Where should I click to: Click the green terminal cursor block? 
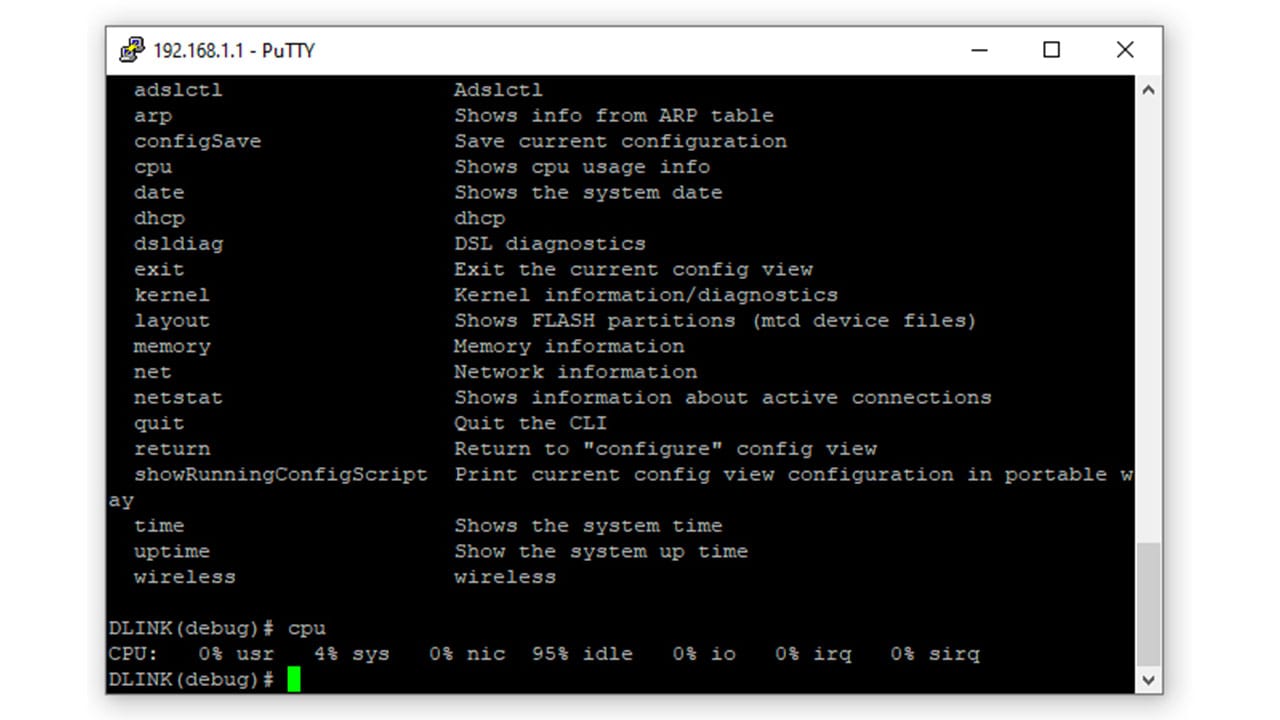294,680
